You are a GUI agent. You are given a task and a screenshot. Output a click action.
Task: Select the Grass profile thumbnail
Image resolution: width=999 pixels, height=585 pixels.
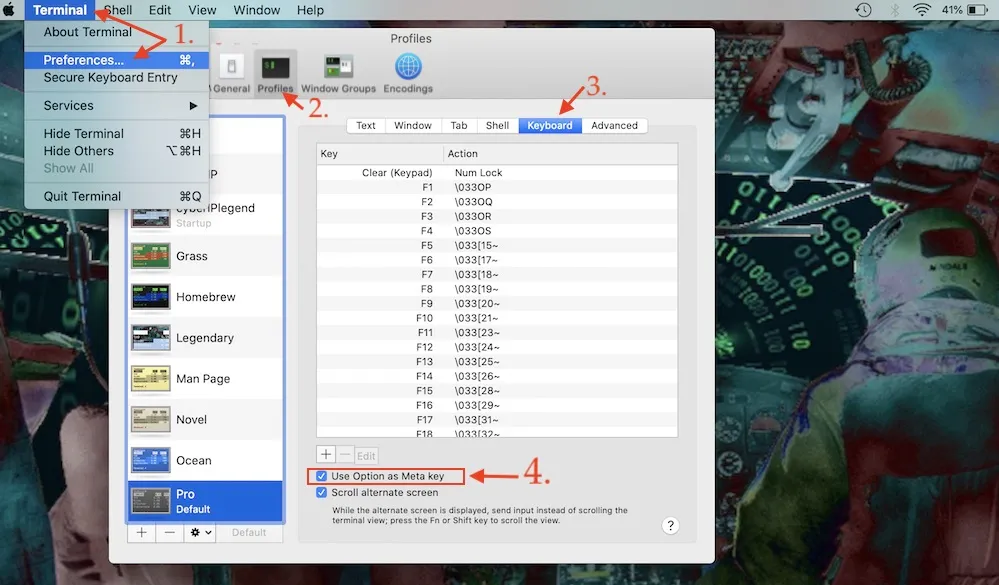pyautogui.click(x=150, y=256)
